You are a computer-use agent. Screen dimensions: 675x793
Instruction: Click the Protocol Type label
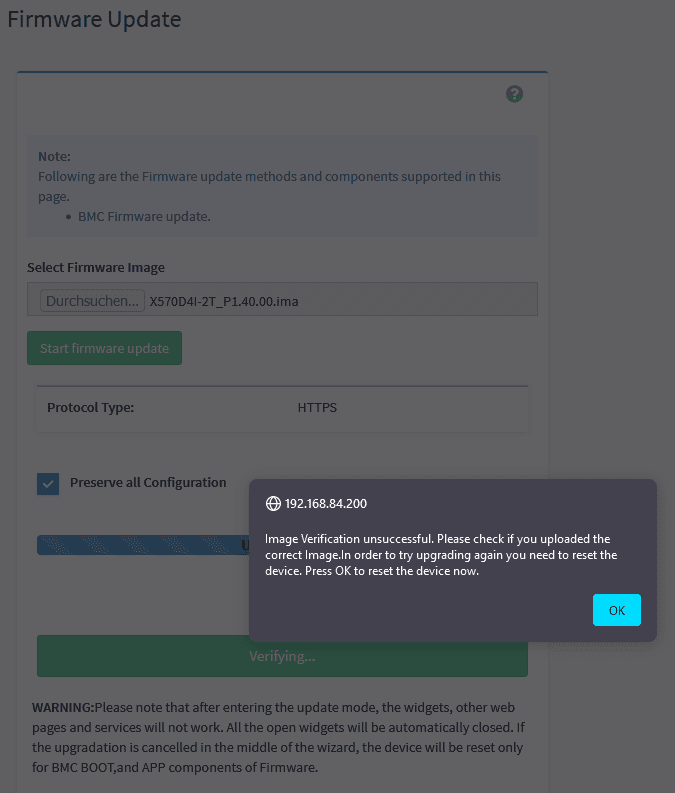click(91, 408)
